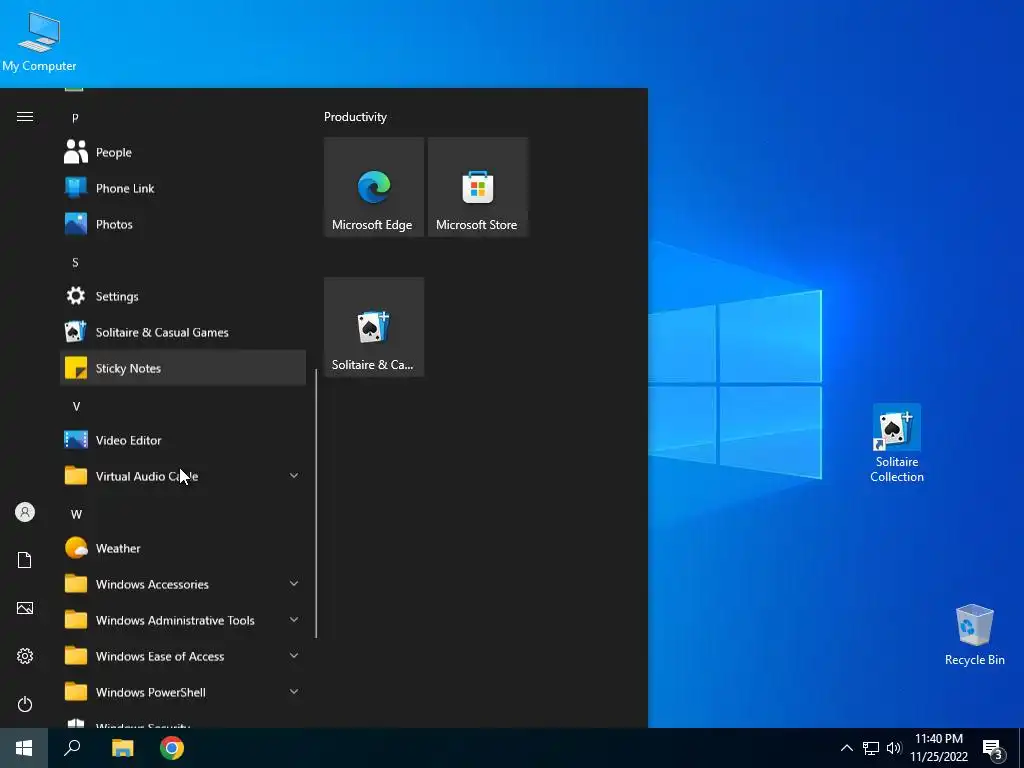Click the Solitaire & Ca... pinned tile

point(374,327)
